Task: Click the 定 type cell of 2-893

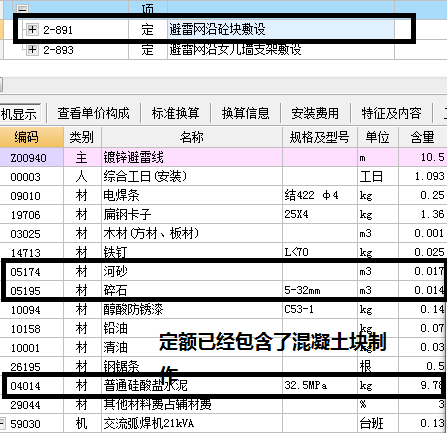Action: pos(148,50)
